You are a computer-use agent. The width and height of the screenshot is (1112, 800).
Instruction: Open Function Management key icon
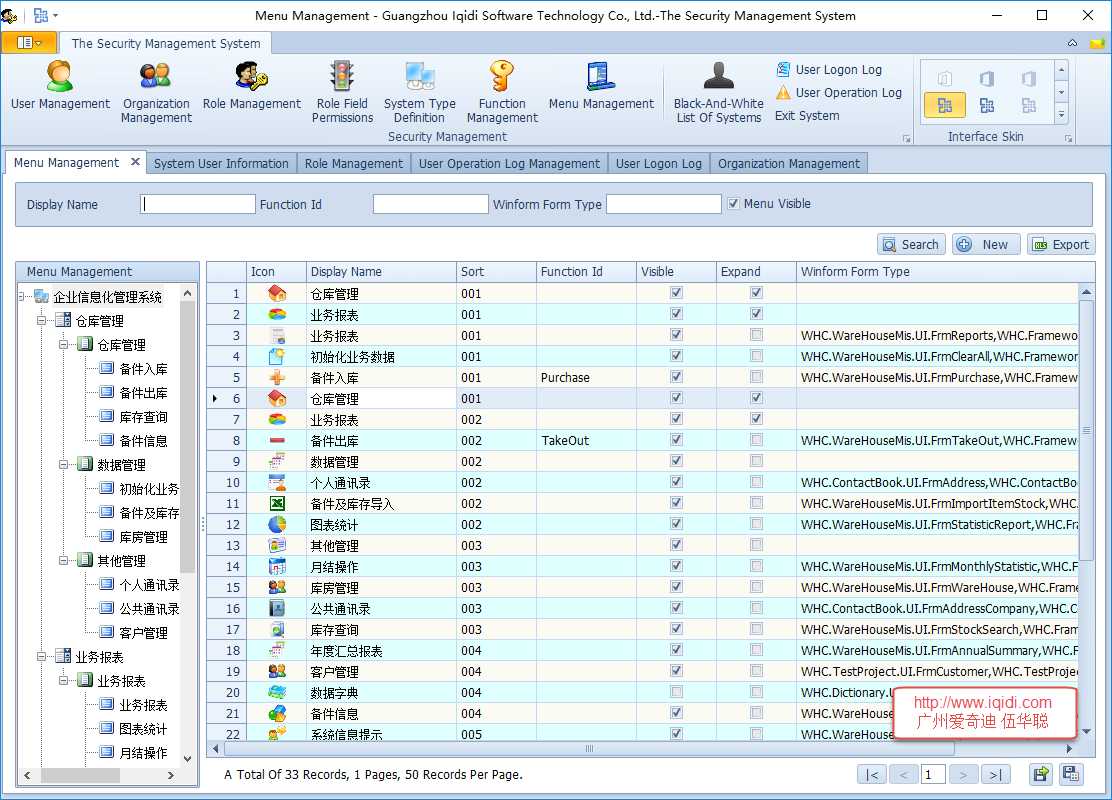click(x=502, y=92)
